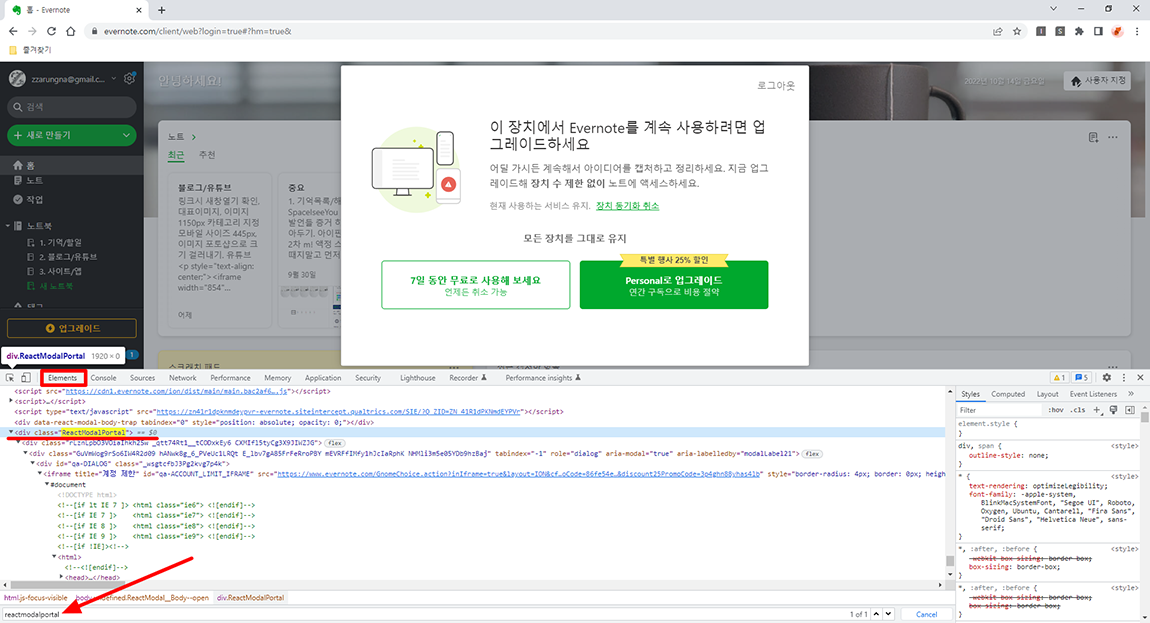Toggle the browser side panel icon
Image resolution: width=1150 pixels, height=623 pixels.
point(1098,32)
